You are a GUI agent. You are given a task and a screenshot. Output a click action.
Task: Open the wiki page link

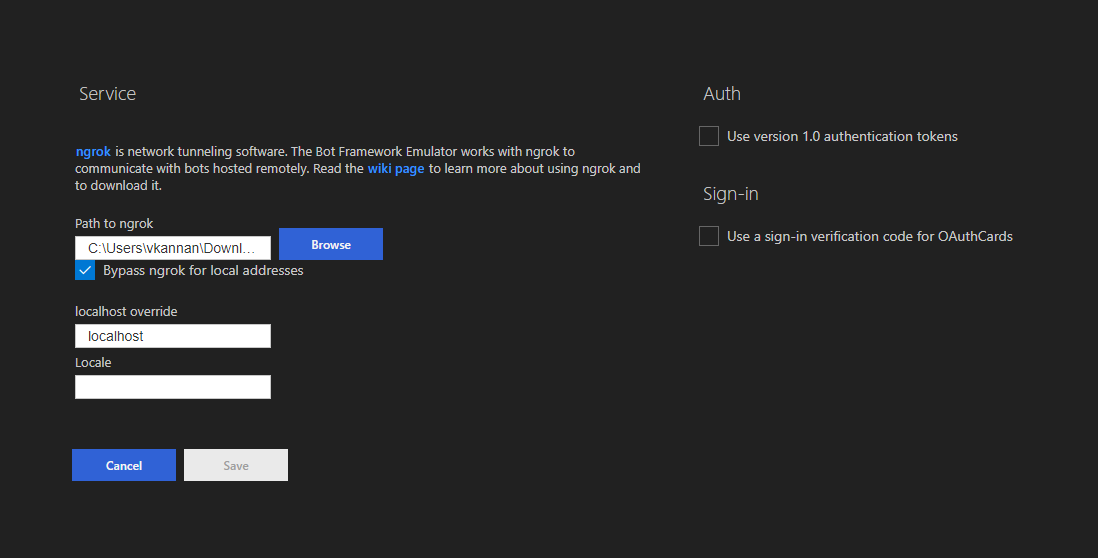396,169
